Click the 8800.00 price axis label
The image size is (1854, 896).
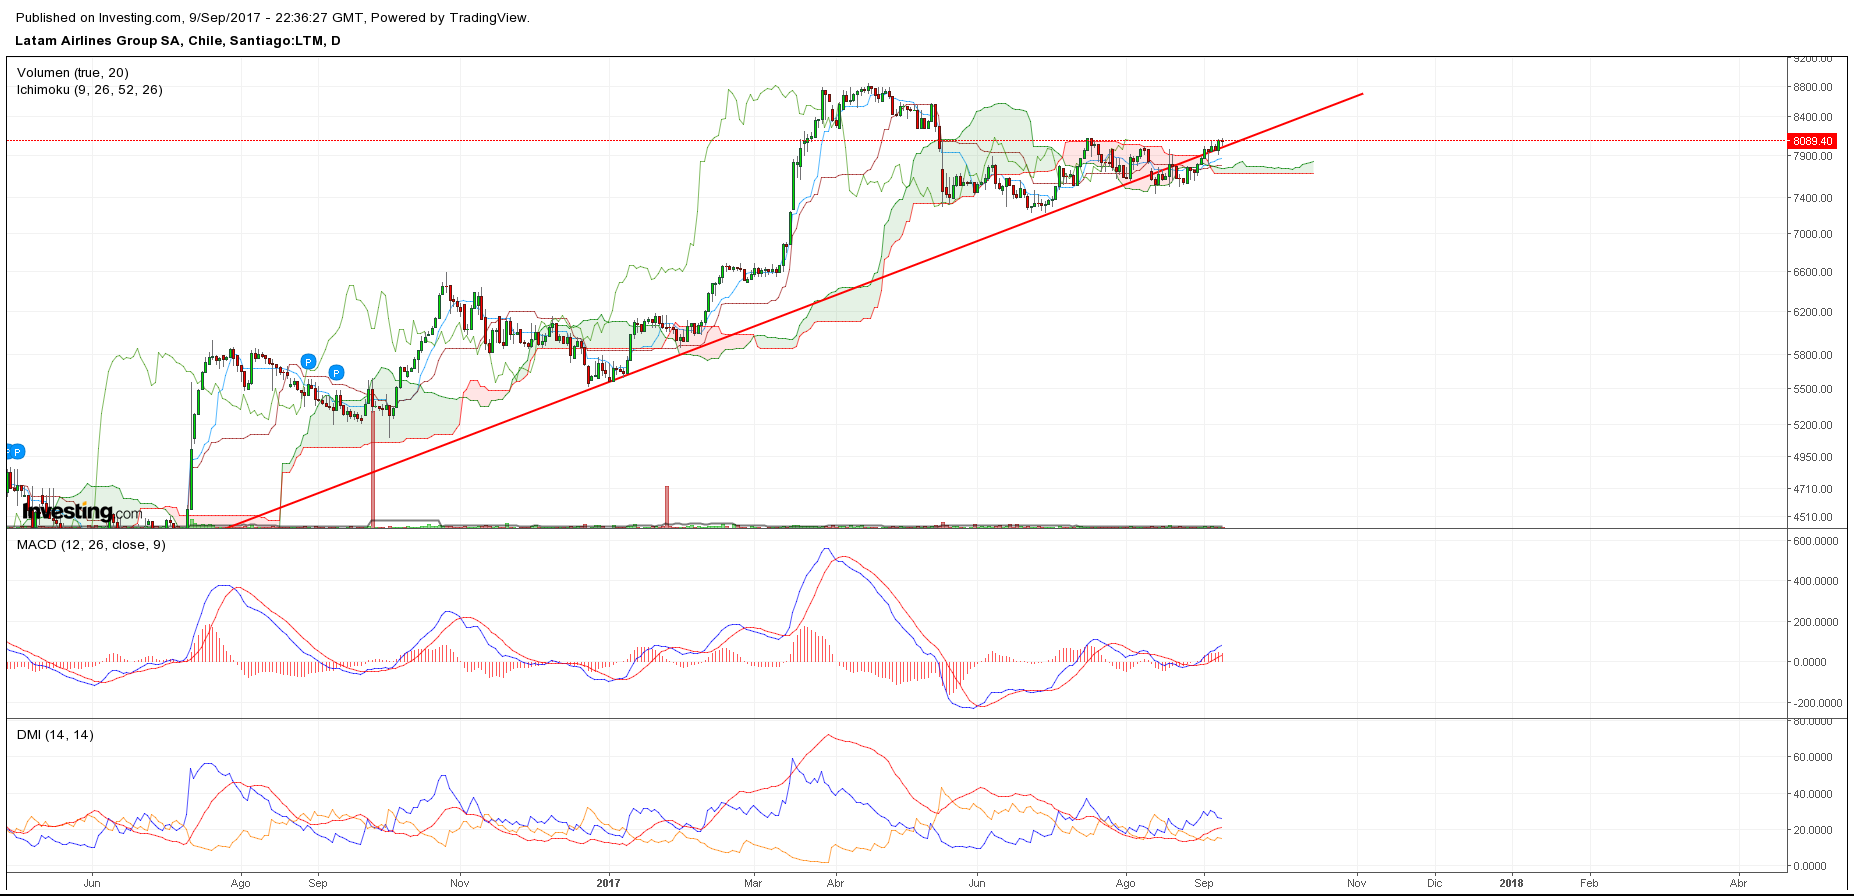(x=1813, y=88)
